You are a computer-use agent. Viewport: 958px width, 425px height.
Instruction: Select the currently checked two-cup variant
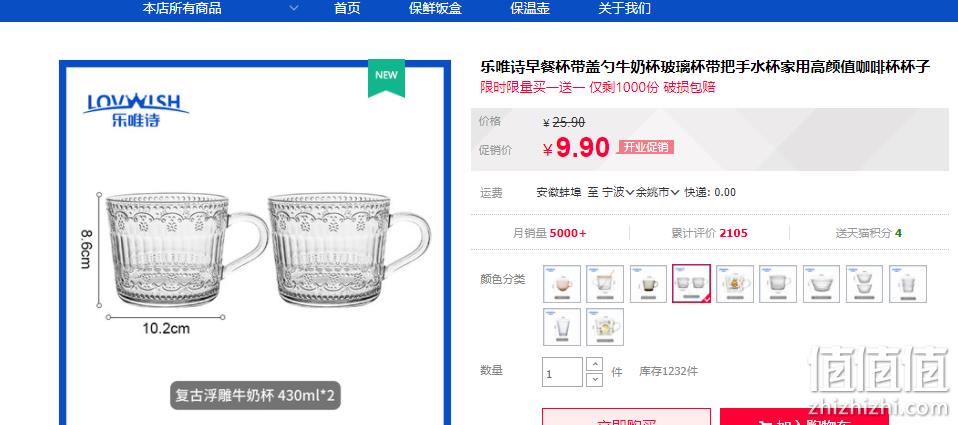coord(692,284)
